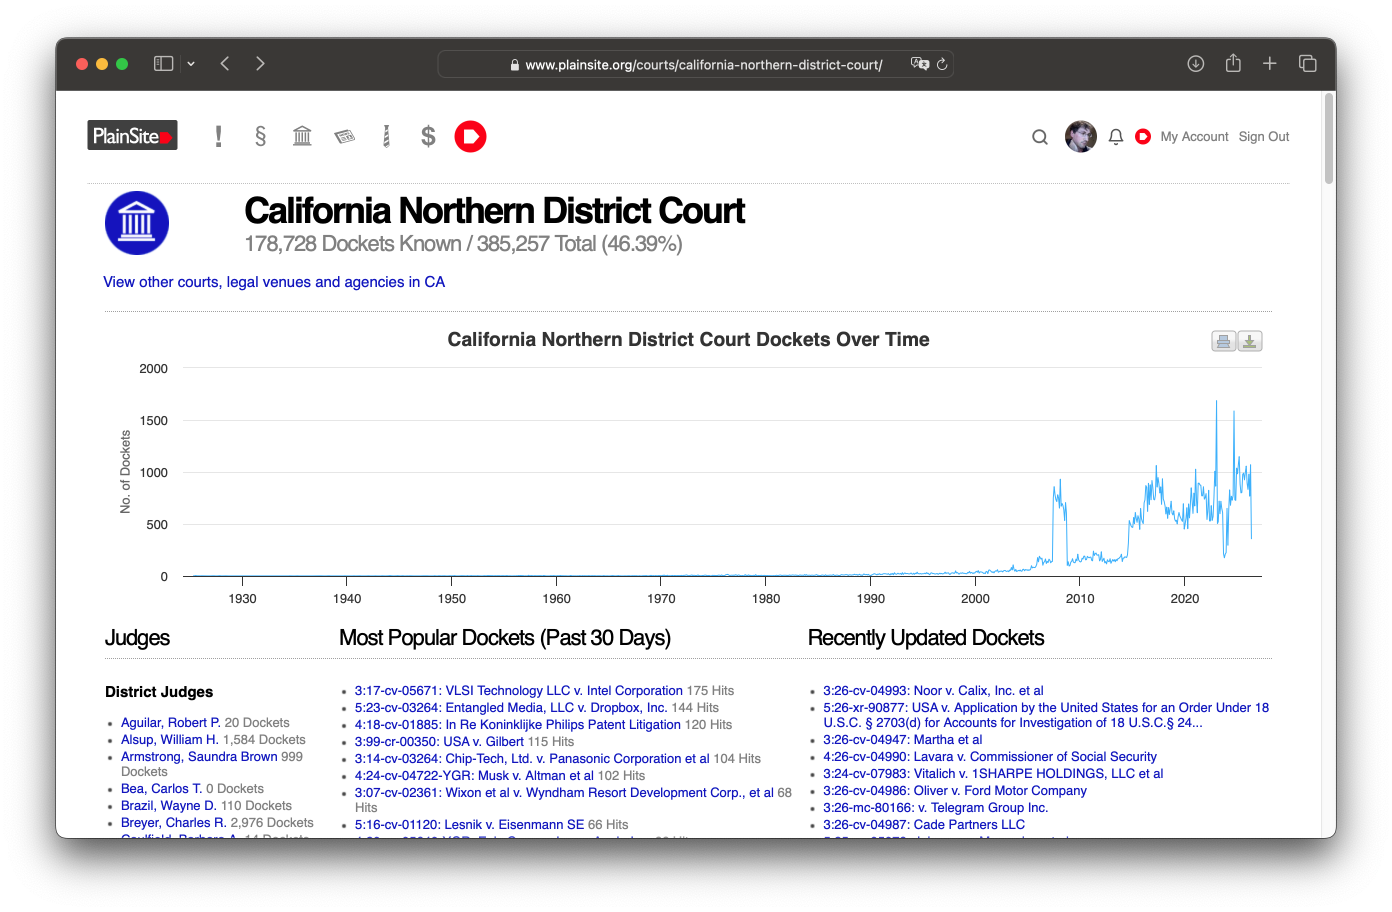Open the courthouse building nav icon
1392x912 pixels.
pos(302,136)
